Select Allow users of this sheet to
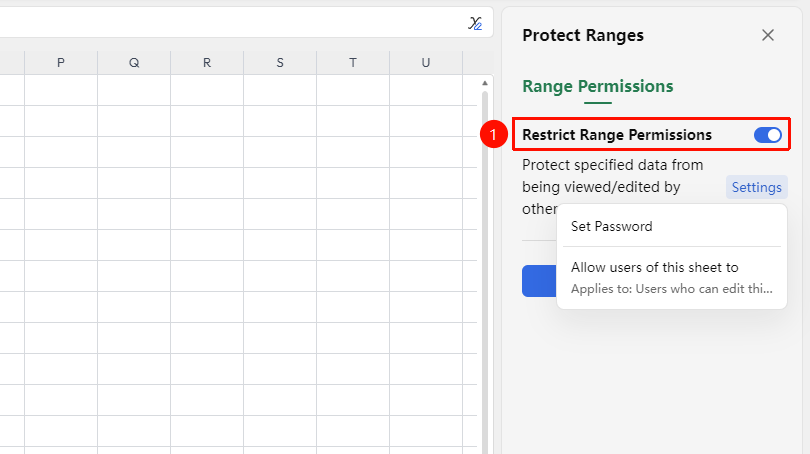The height and width of the screenshot is (454, 810). tap(672, 277)
